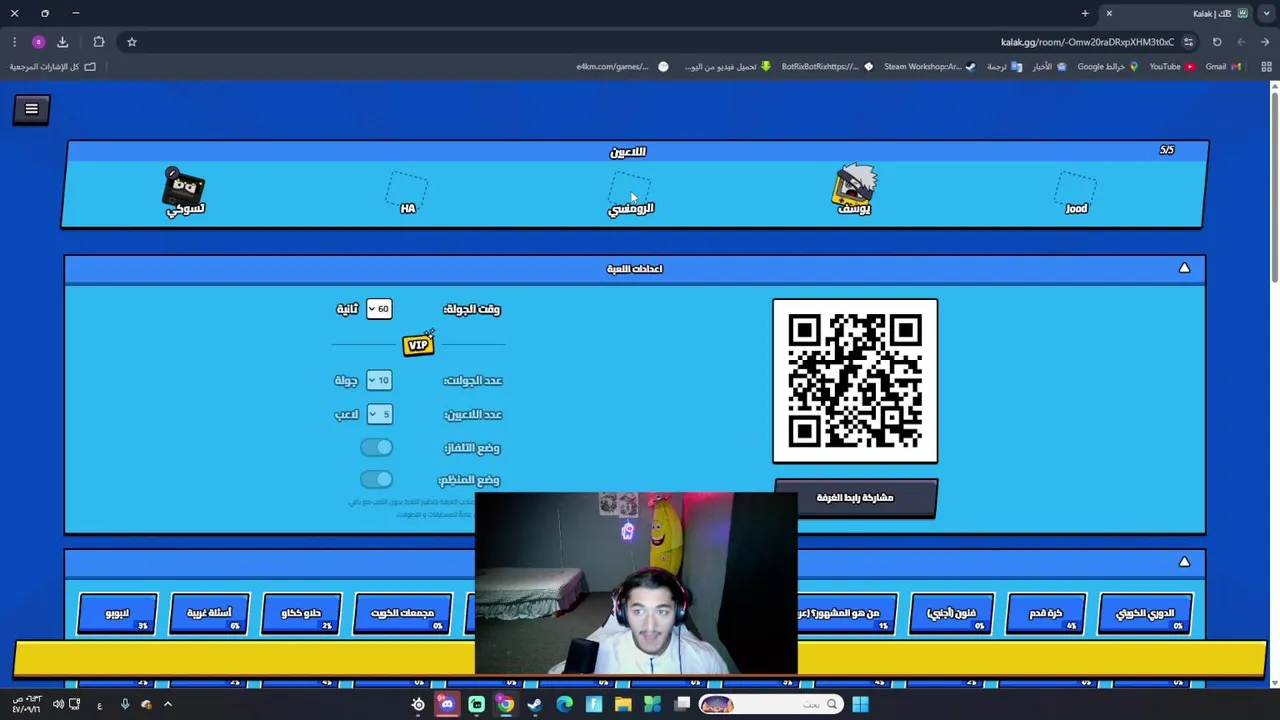The width and height of the screenshot is (1280, 720).
Task: Click the room QR code image
Action: point(855,381)
